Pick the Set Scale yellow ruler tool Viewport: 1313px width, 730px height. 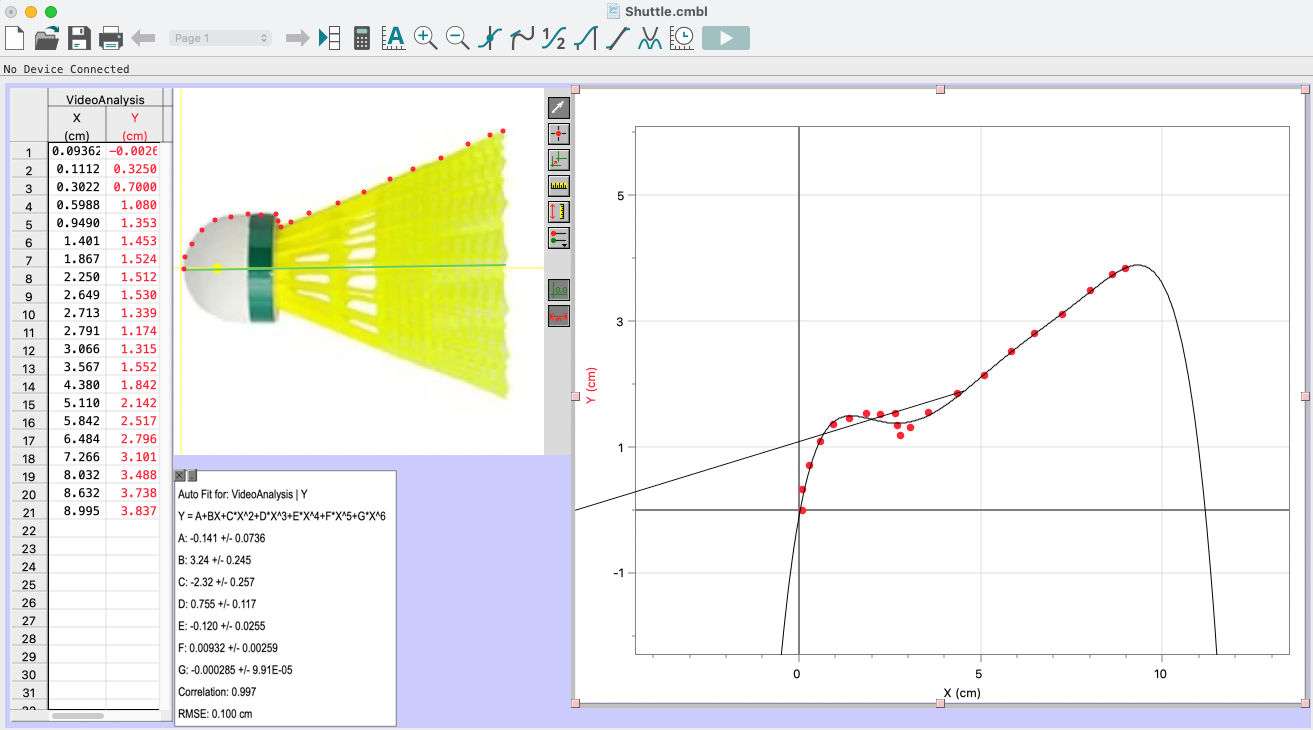tap(559, 185)
